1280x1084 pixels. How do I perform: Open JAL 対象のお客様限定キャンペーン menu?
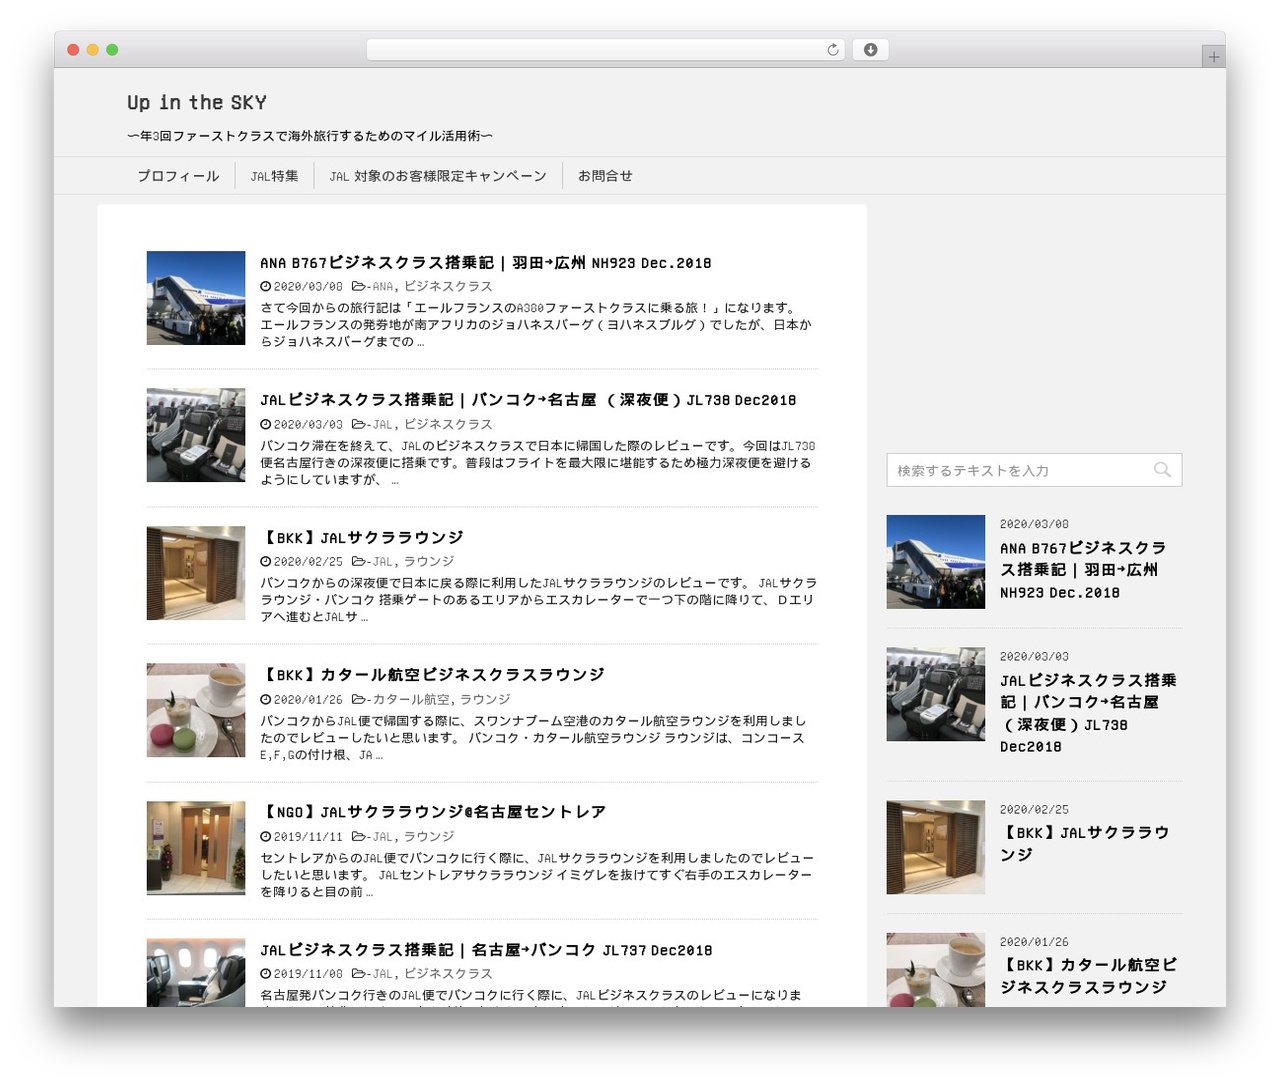click(438, 176)
